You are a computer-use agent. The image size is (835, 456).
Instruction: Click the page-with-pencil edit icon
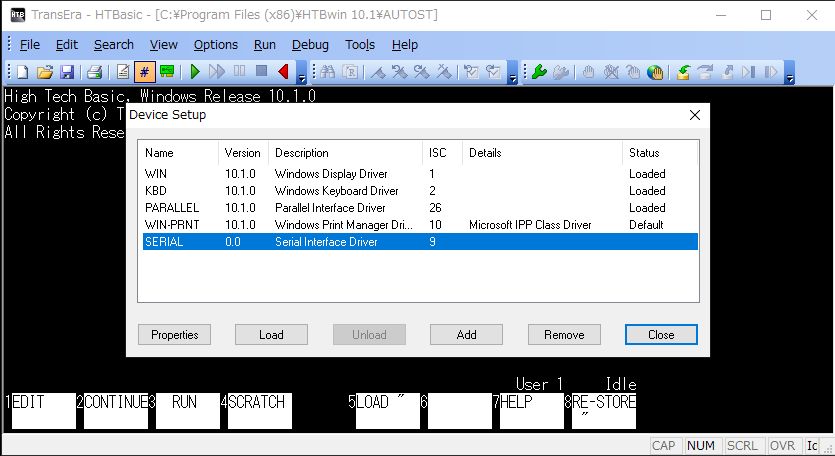point(122,71)
